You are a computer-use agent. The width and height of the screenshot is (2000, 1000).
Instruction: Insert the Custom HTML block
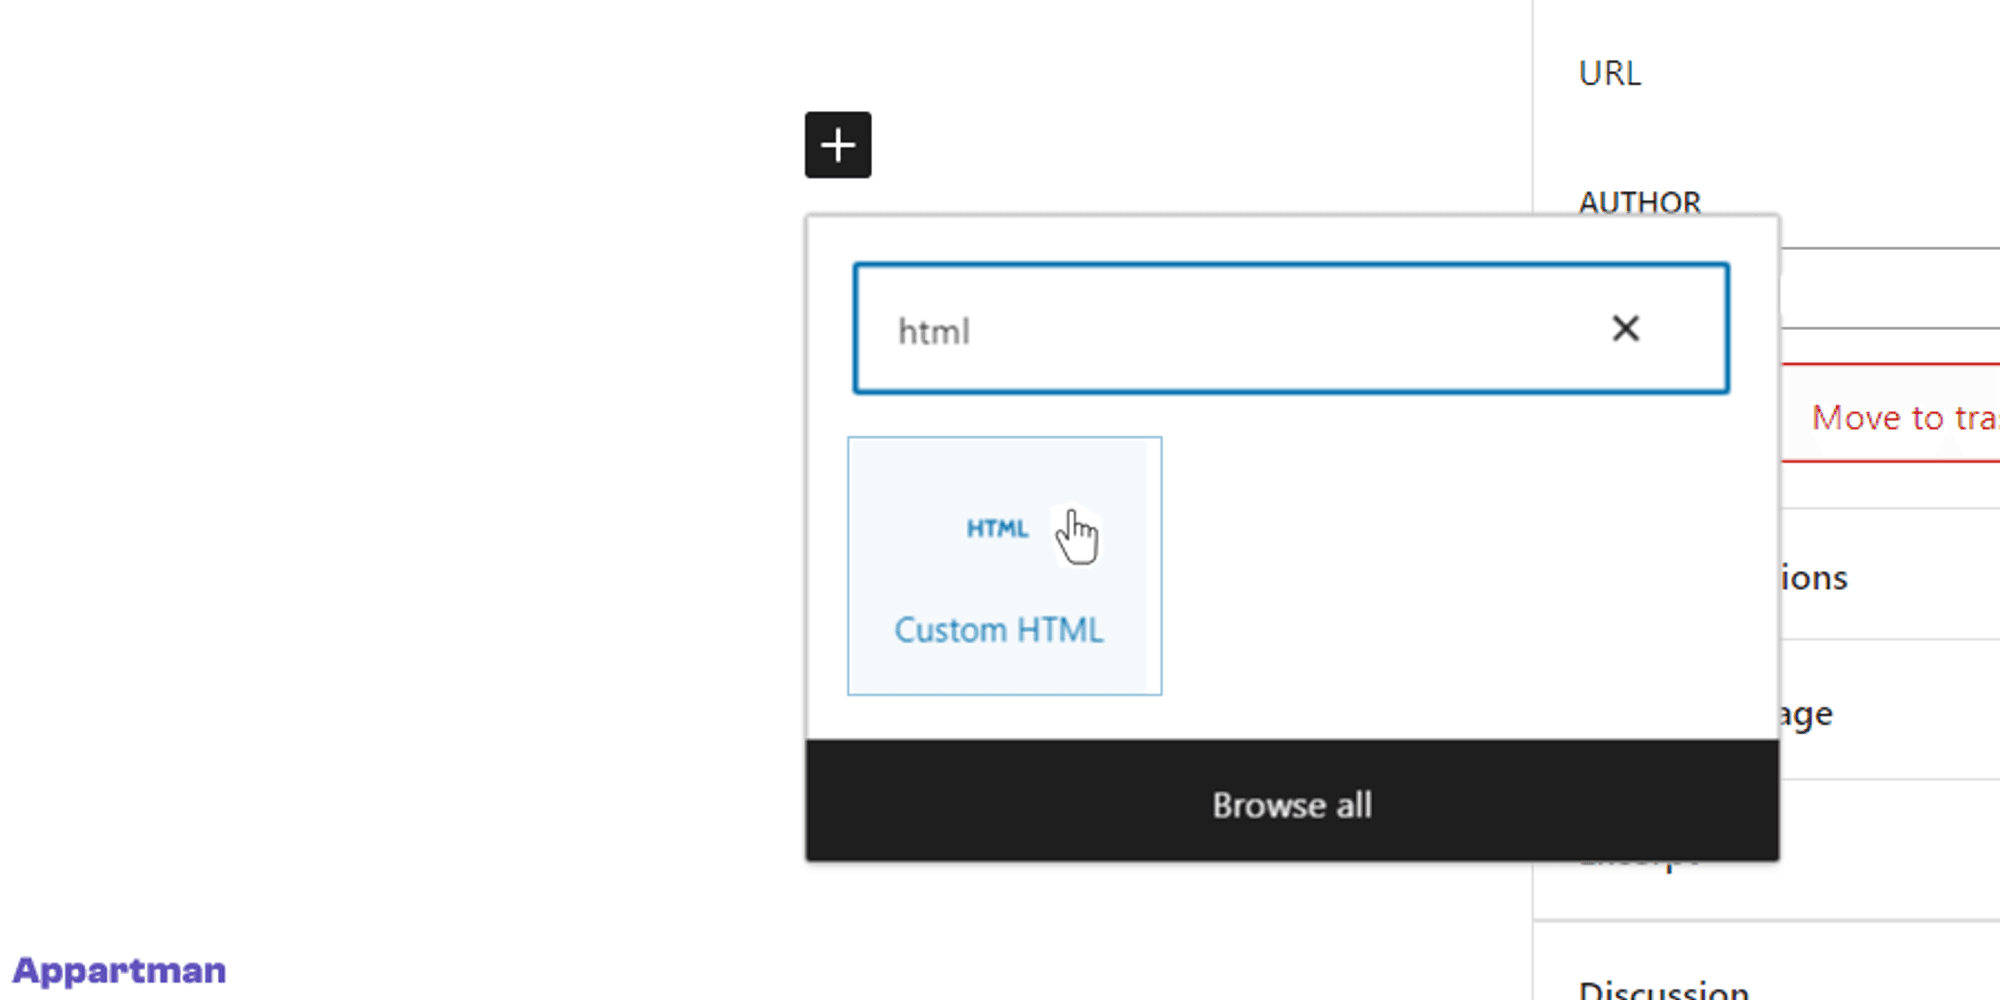(1004, 566)
